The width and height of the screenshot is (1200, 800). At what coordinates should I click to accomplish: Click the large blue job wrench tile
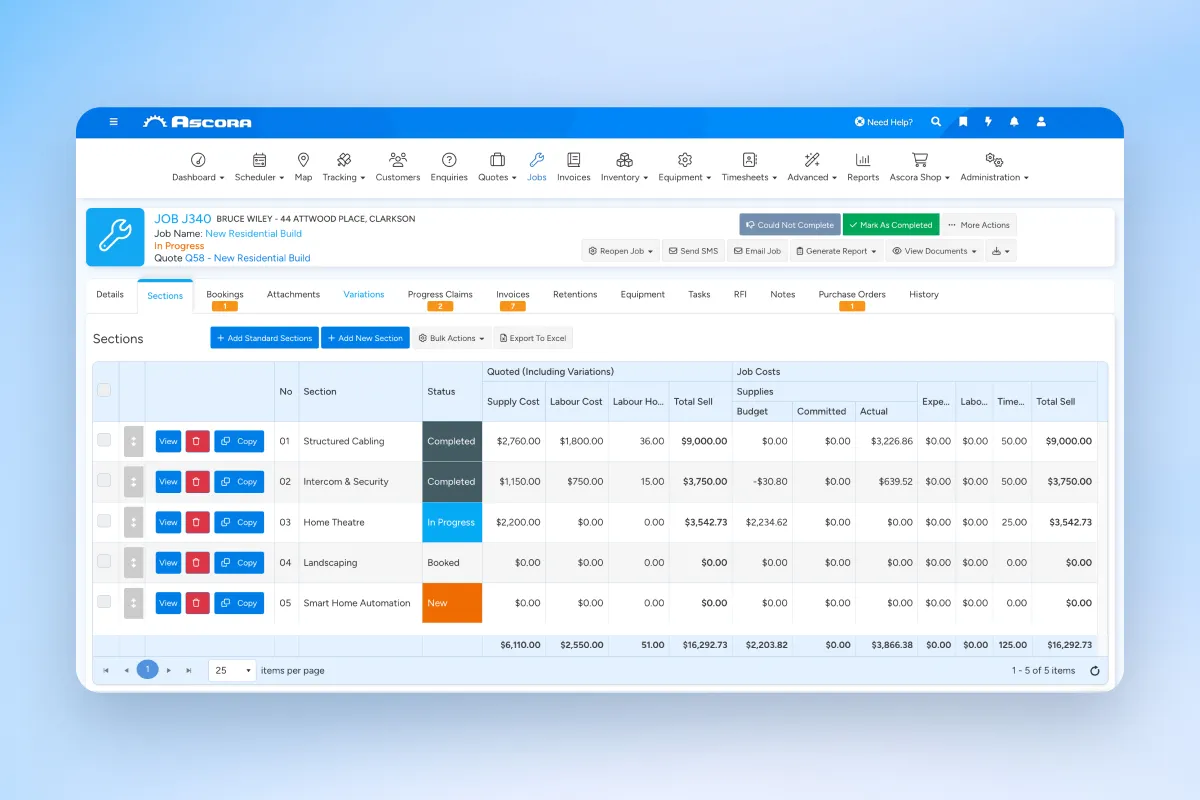pos(115,237)
